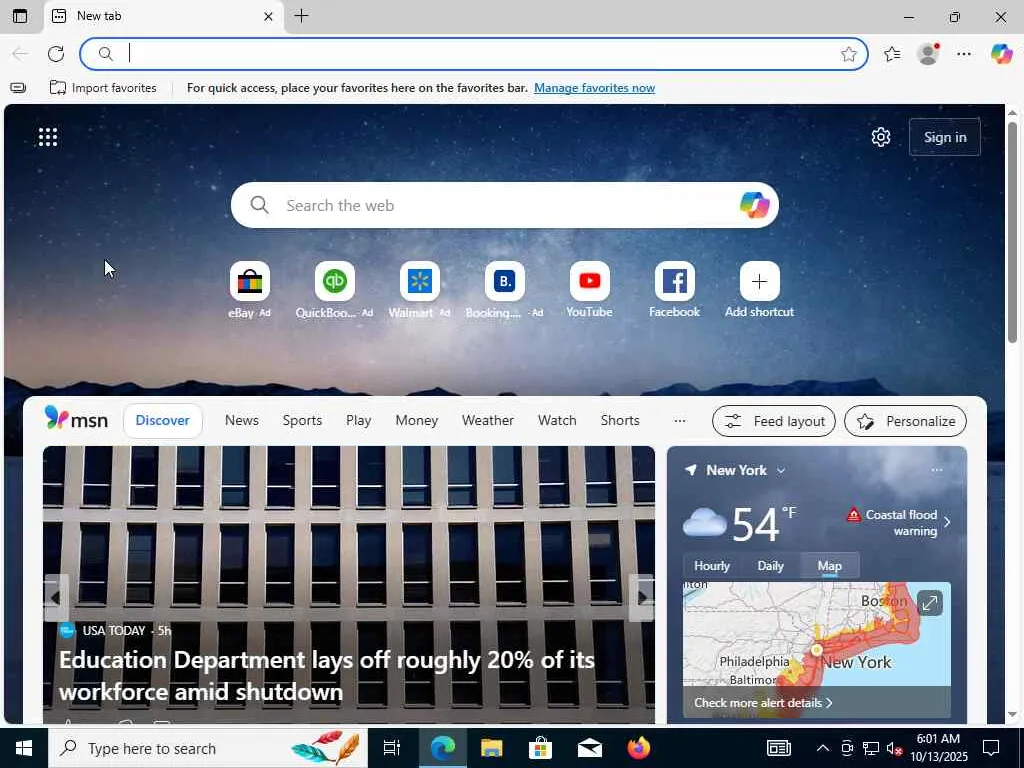Click the Sign in button
The image size is (1024, 768).
[944, 137]
